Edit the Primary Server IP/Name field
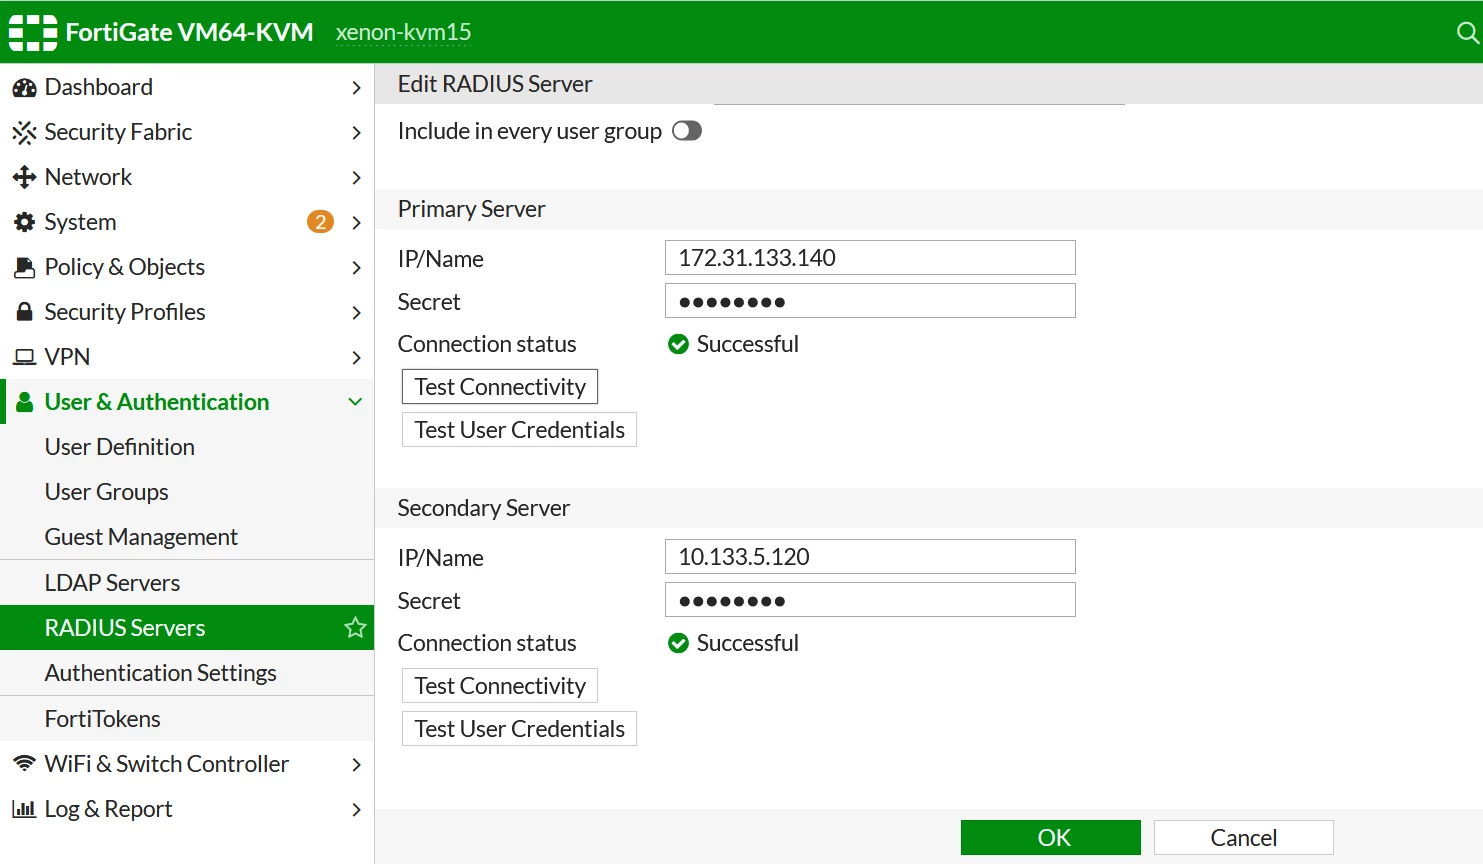The image size is (1483, 864). point(870,258)
